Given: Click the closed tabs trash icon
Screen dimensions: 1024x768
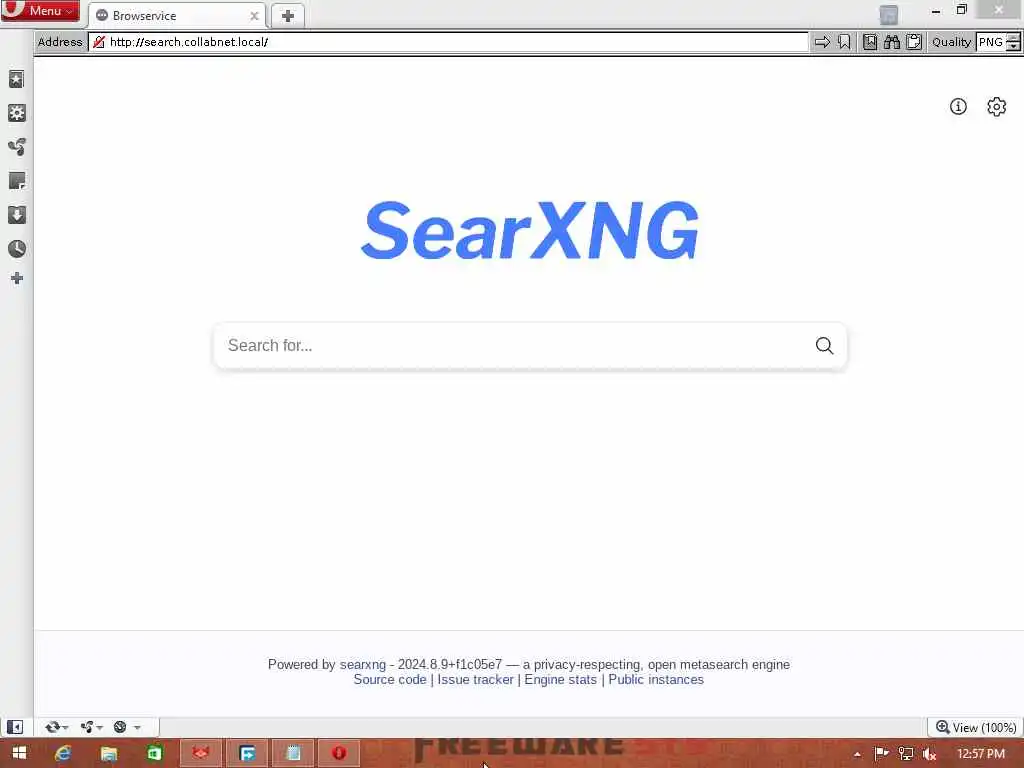Looking at the screenshot, I should tap(889, 14).
